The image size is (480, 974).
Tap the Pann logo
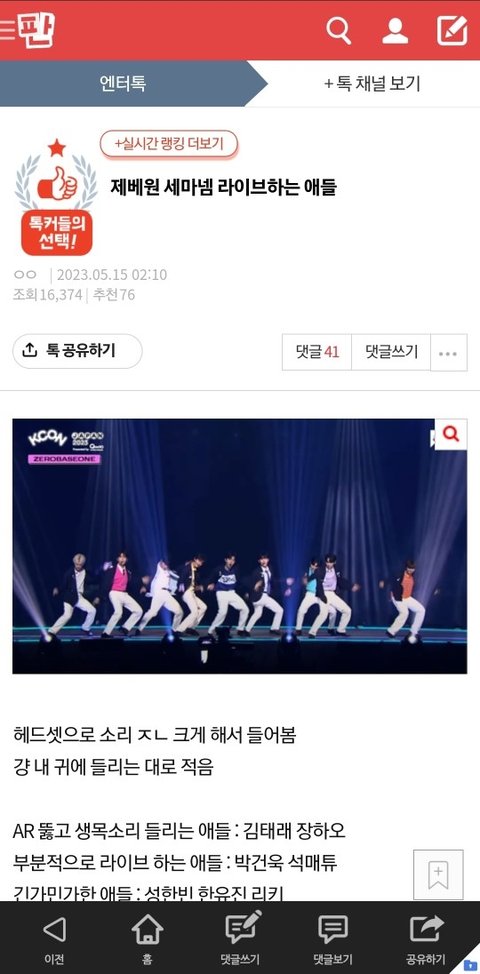pos(36,30)
